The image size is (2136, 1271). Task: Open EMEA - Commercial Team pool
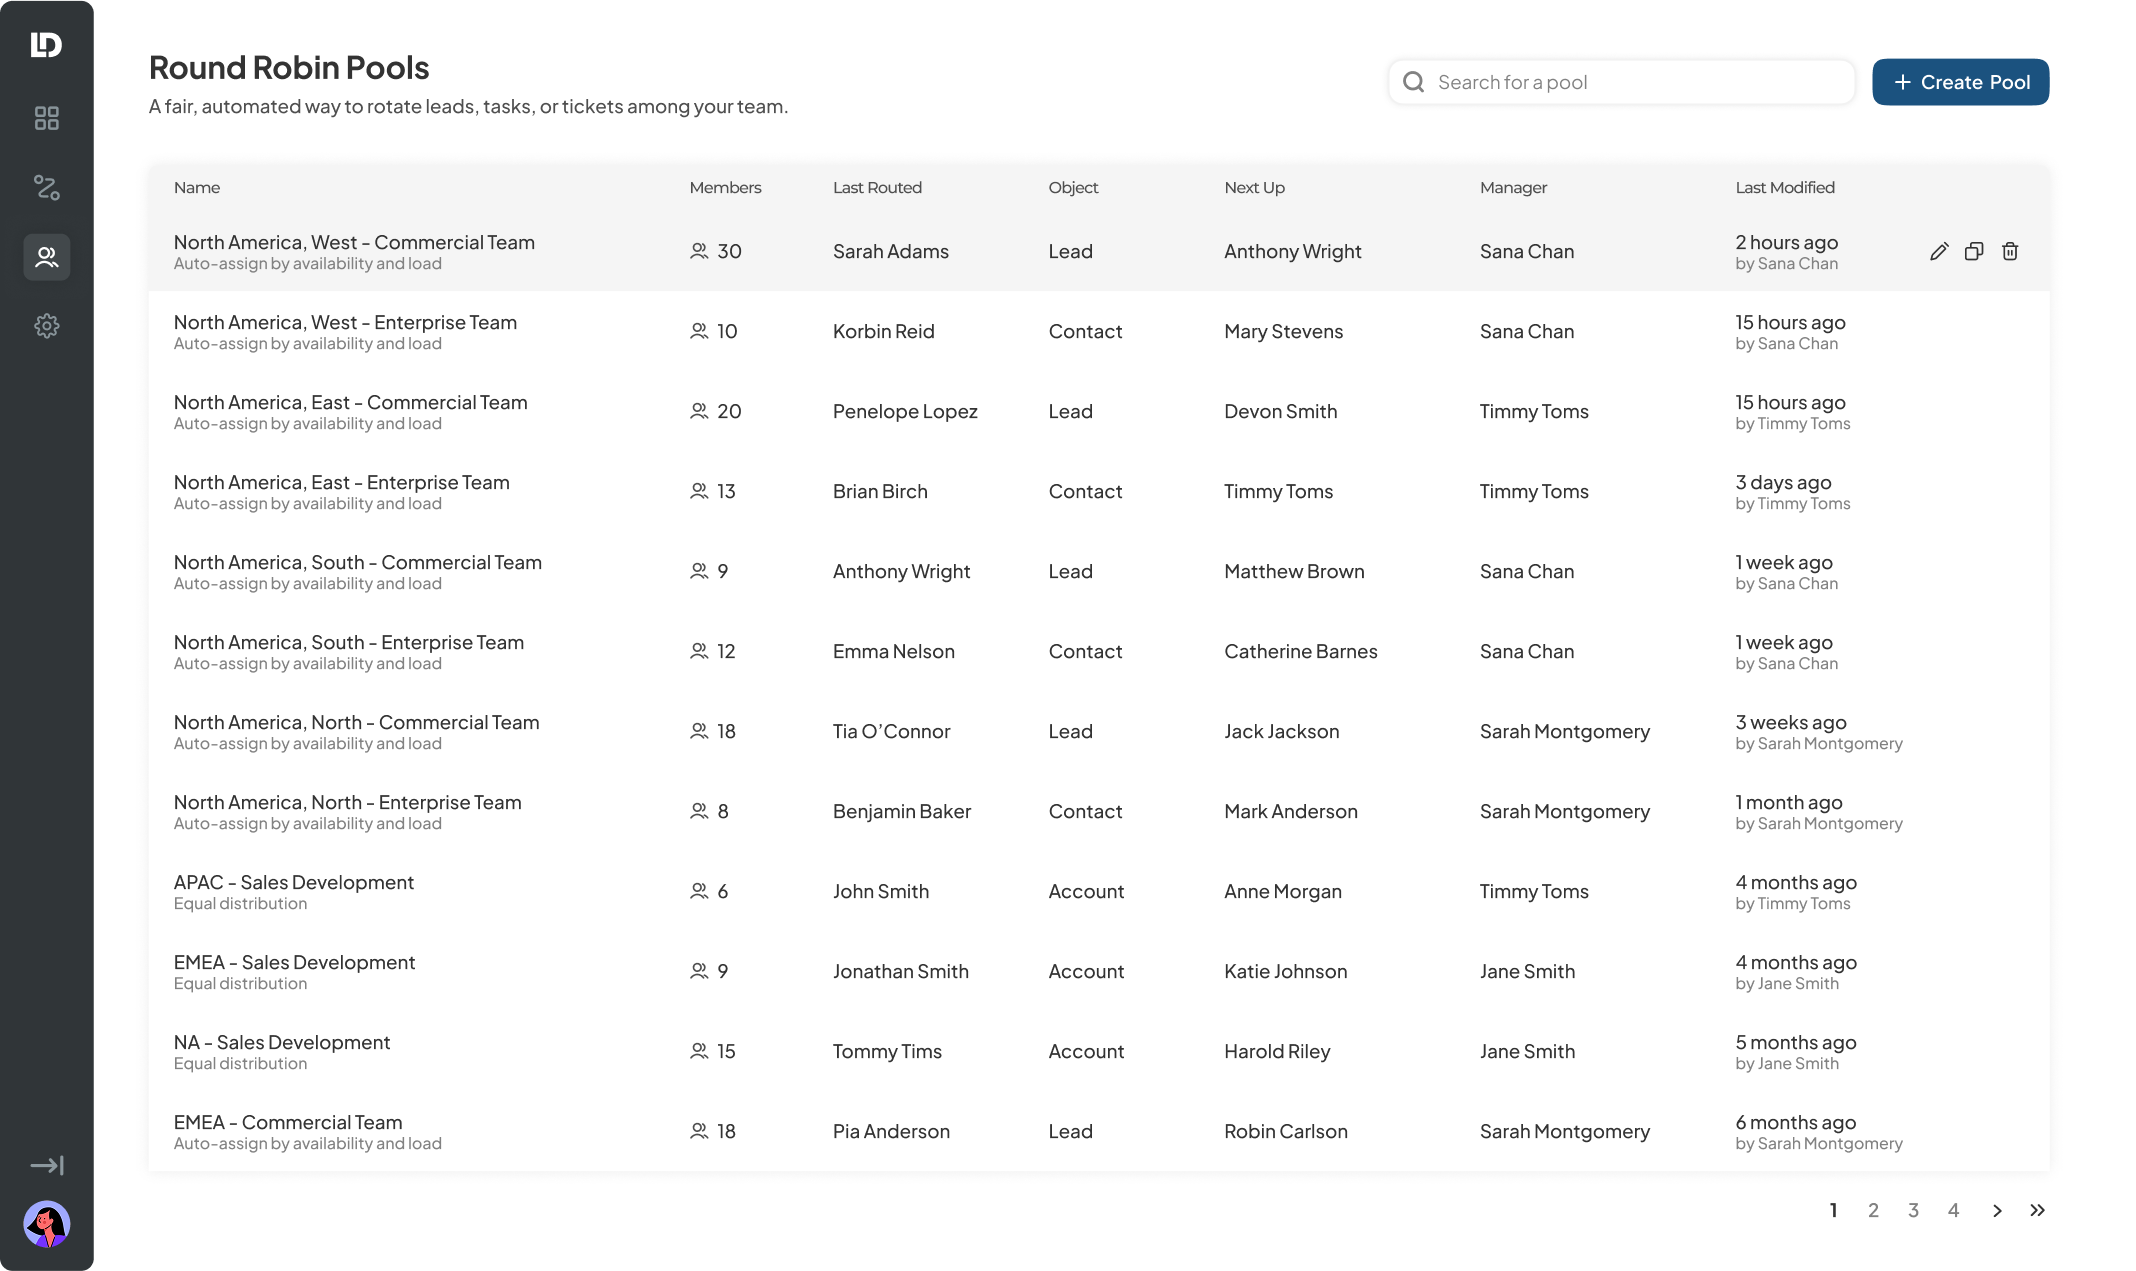288,1122
